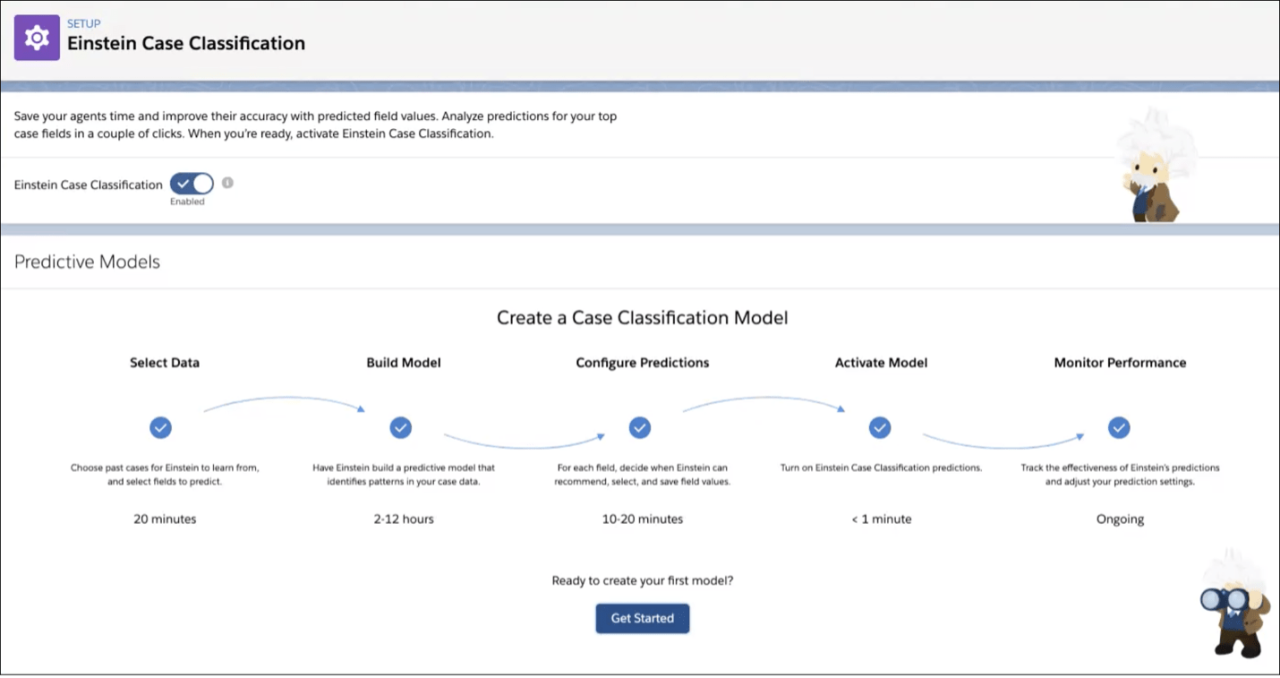Click the '2-12 hours' duration text

(404, 519)
